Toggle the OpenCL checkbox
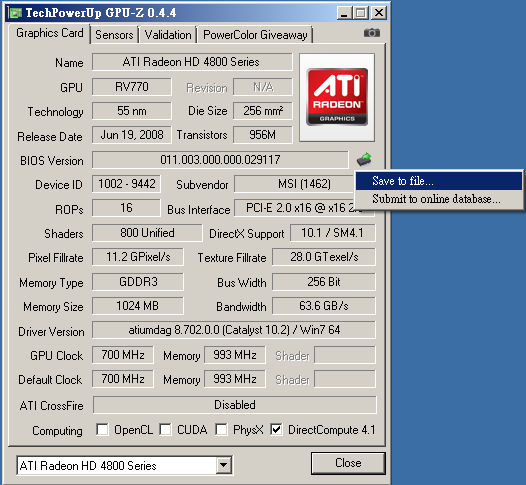The height and width of the screenshot is (485, 526). (102, 429)
